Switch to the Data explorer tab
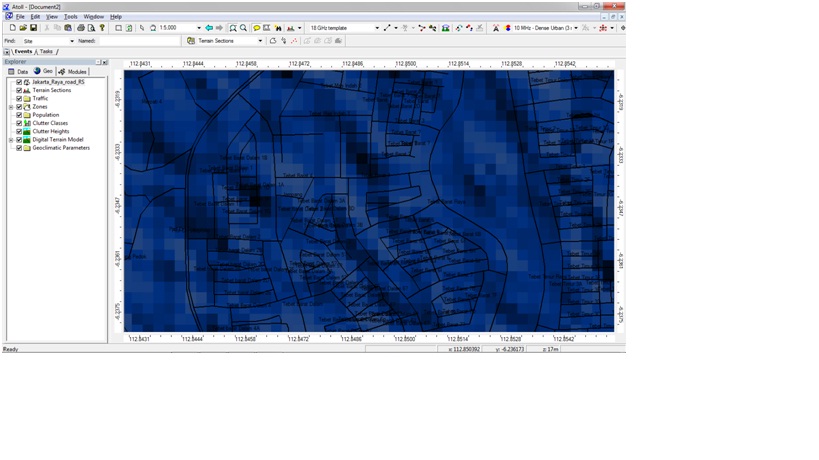Viewport: 819px width, 460px height. point(18,72)
